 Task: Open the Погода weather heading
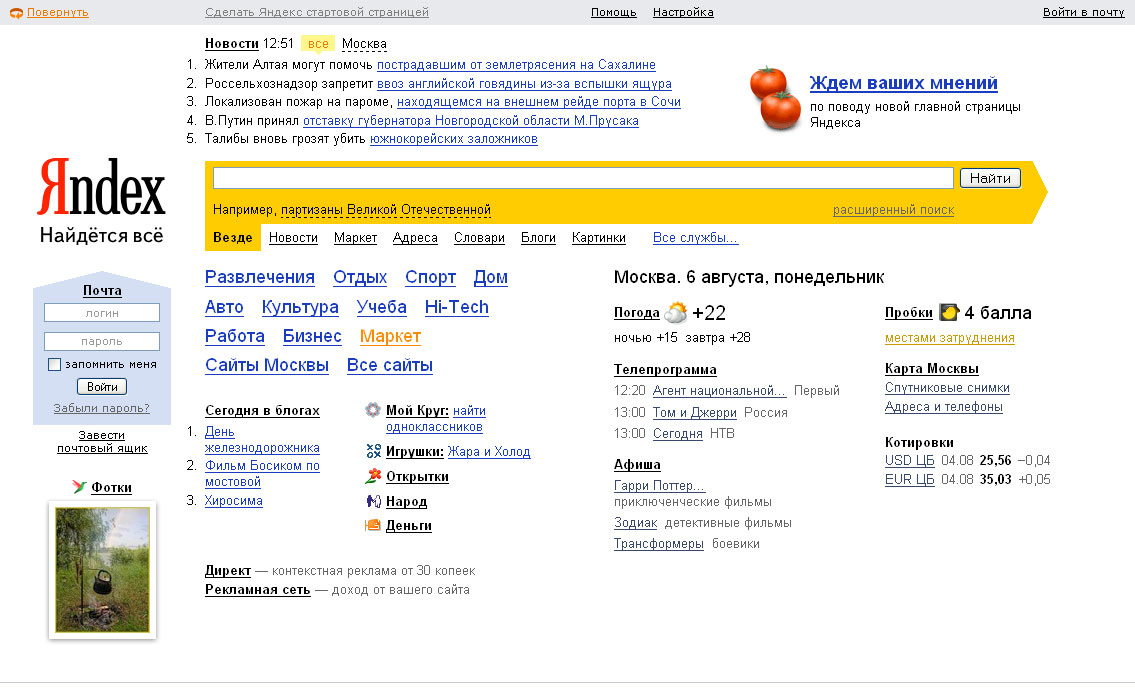click(x=636, y=313)
